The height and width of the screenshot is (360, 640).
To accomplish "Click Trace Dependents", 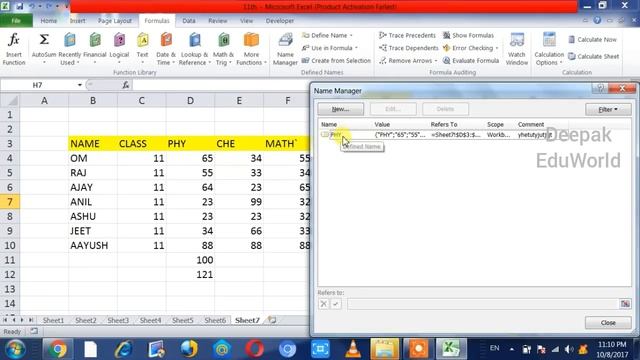I will point(409,48).
